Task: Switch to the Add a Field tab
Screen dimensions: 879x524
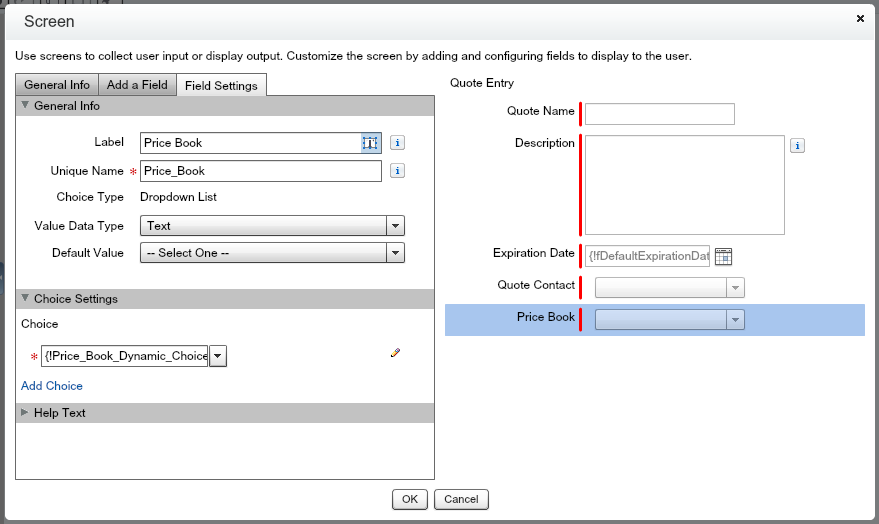Action: coord(137,85)
